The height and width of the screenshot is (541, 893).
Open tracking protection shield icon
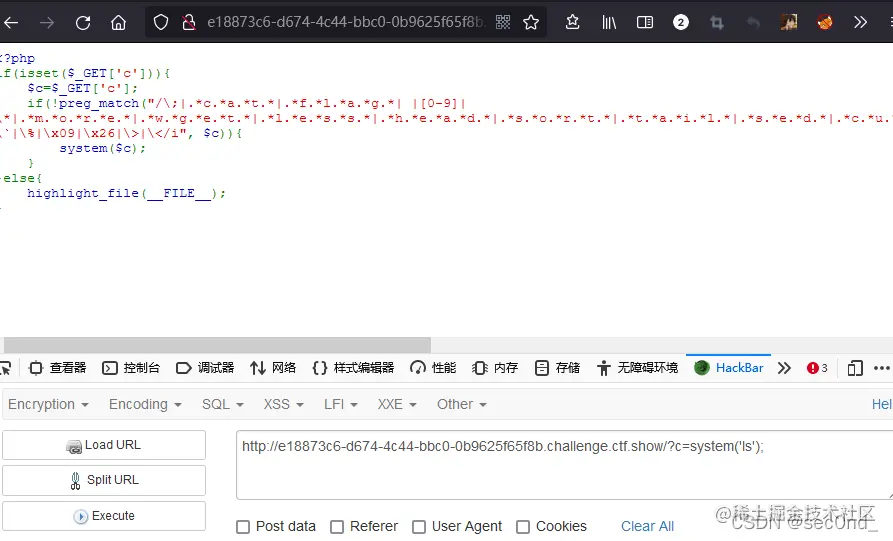[x=161, y=23]
